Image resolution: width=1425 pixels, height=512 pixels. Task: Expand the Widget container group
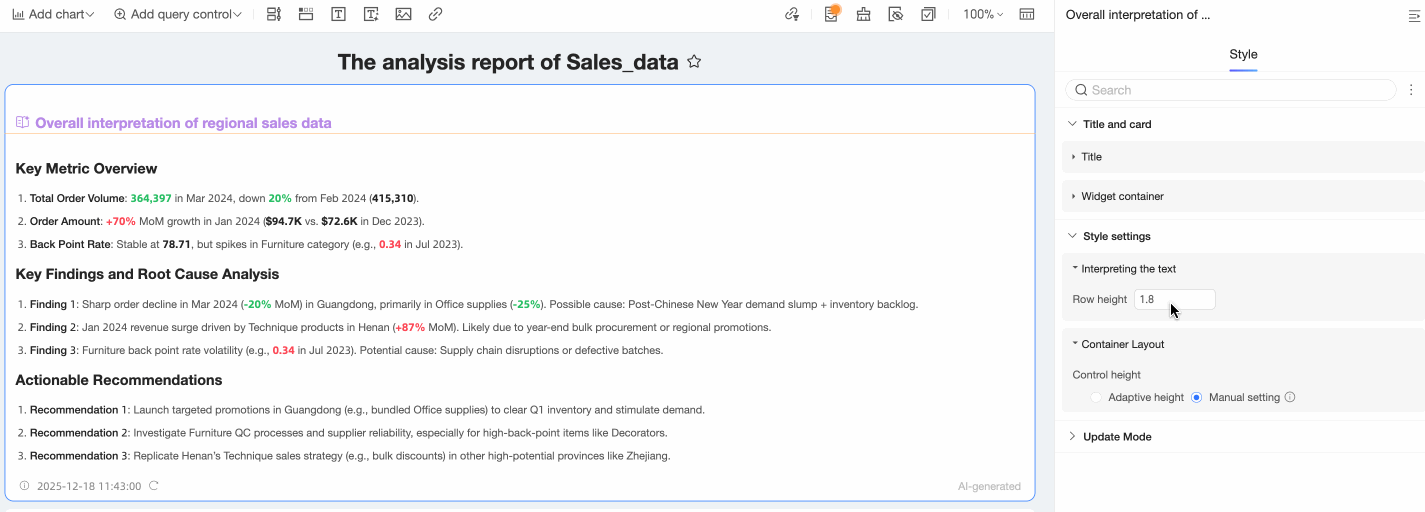click(1122, 196)
